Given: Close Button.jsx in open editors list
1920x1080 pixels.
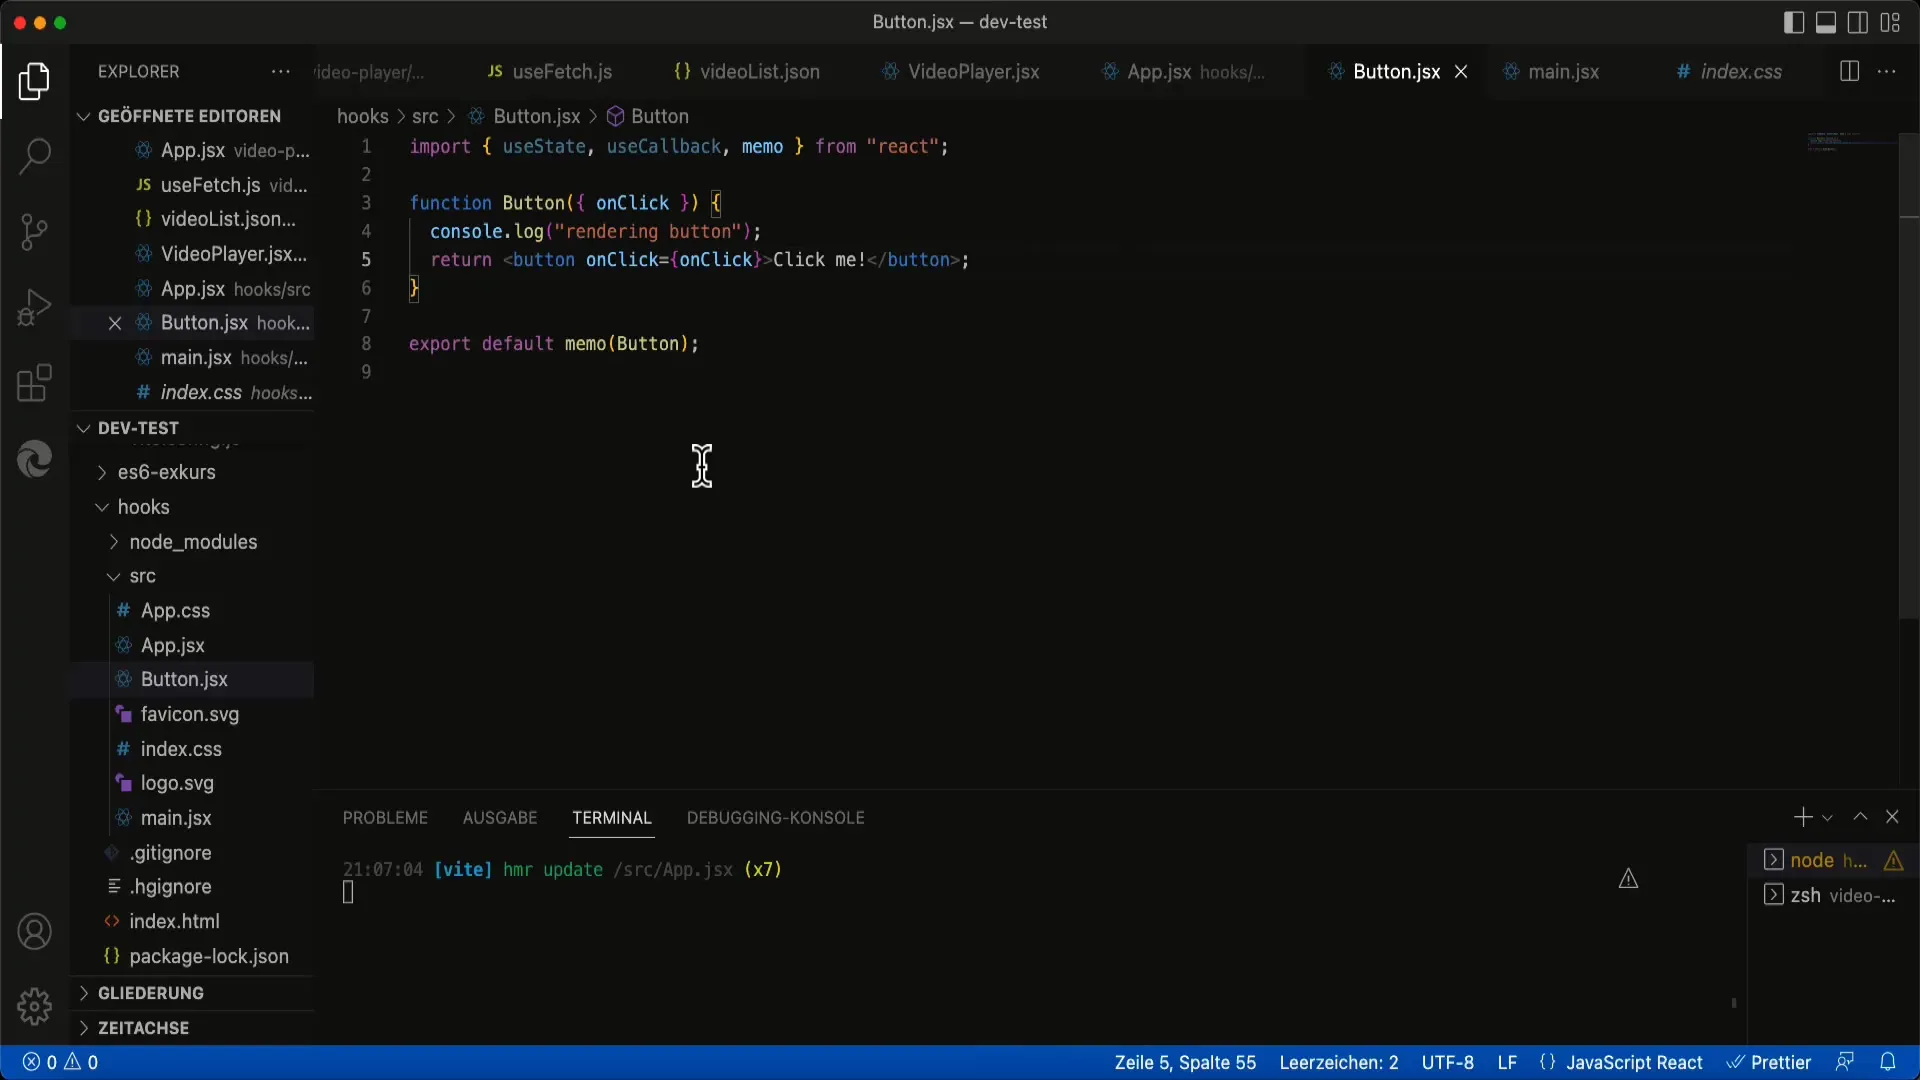Looking at the screenshot, I should pyautogui.click(x=115, y=323).
